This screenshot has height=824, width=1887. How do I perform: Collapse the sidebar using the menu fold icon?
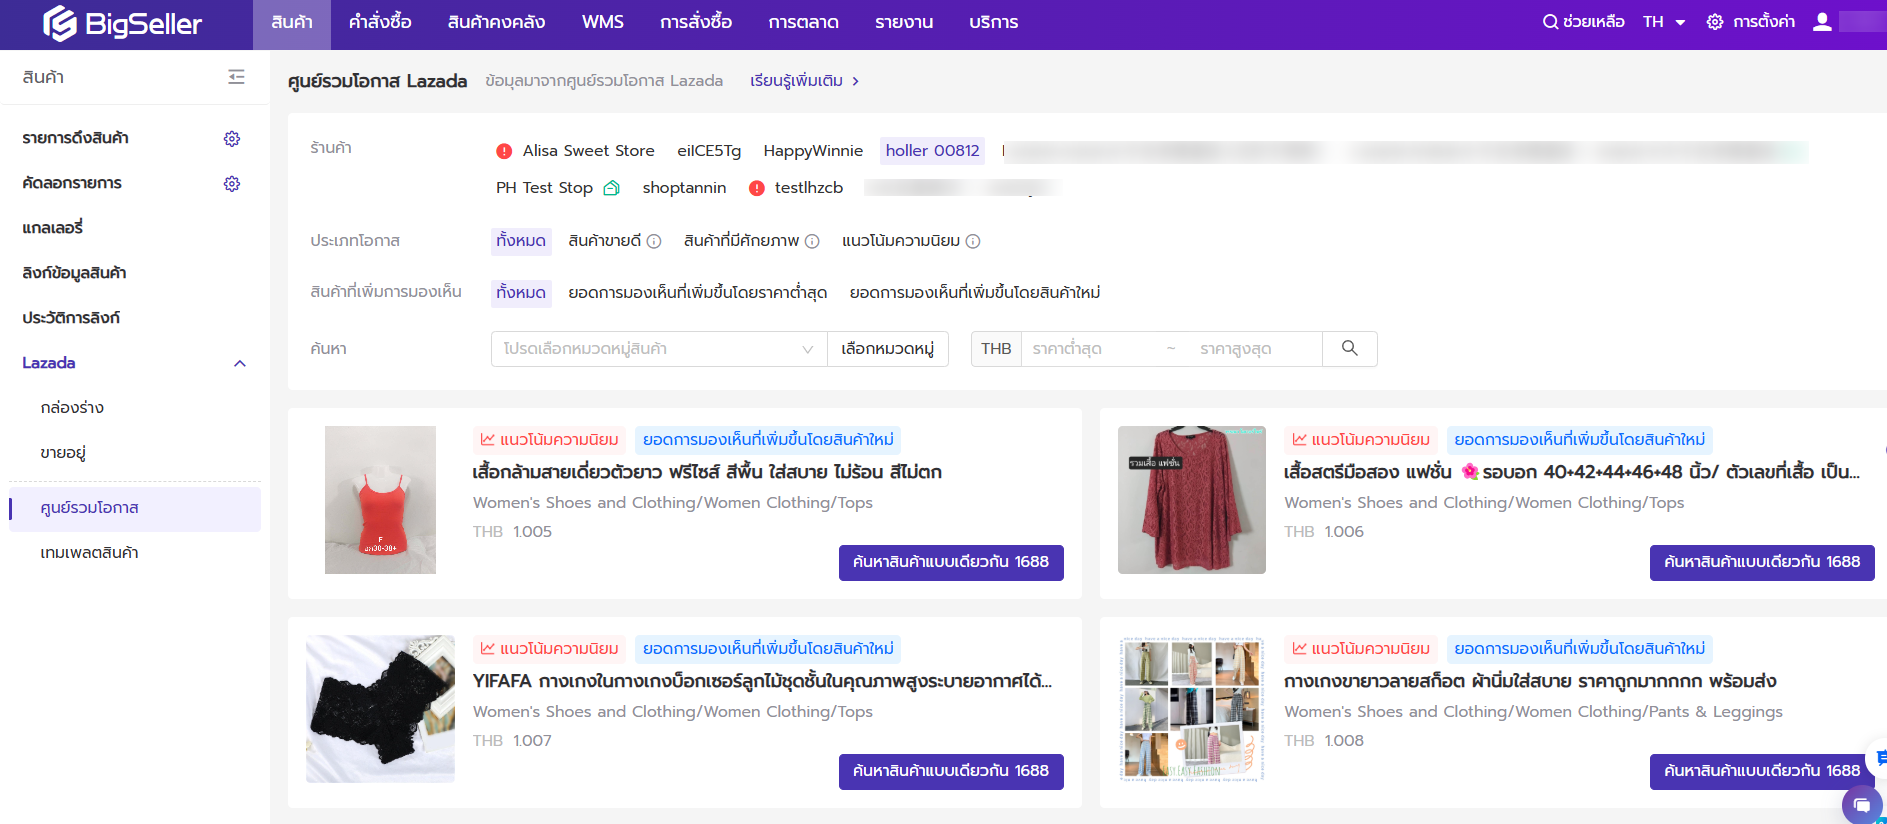click(x=236, y=77)
